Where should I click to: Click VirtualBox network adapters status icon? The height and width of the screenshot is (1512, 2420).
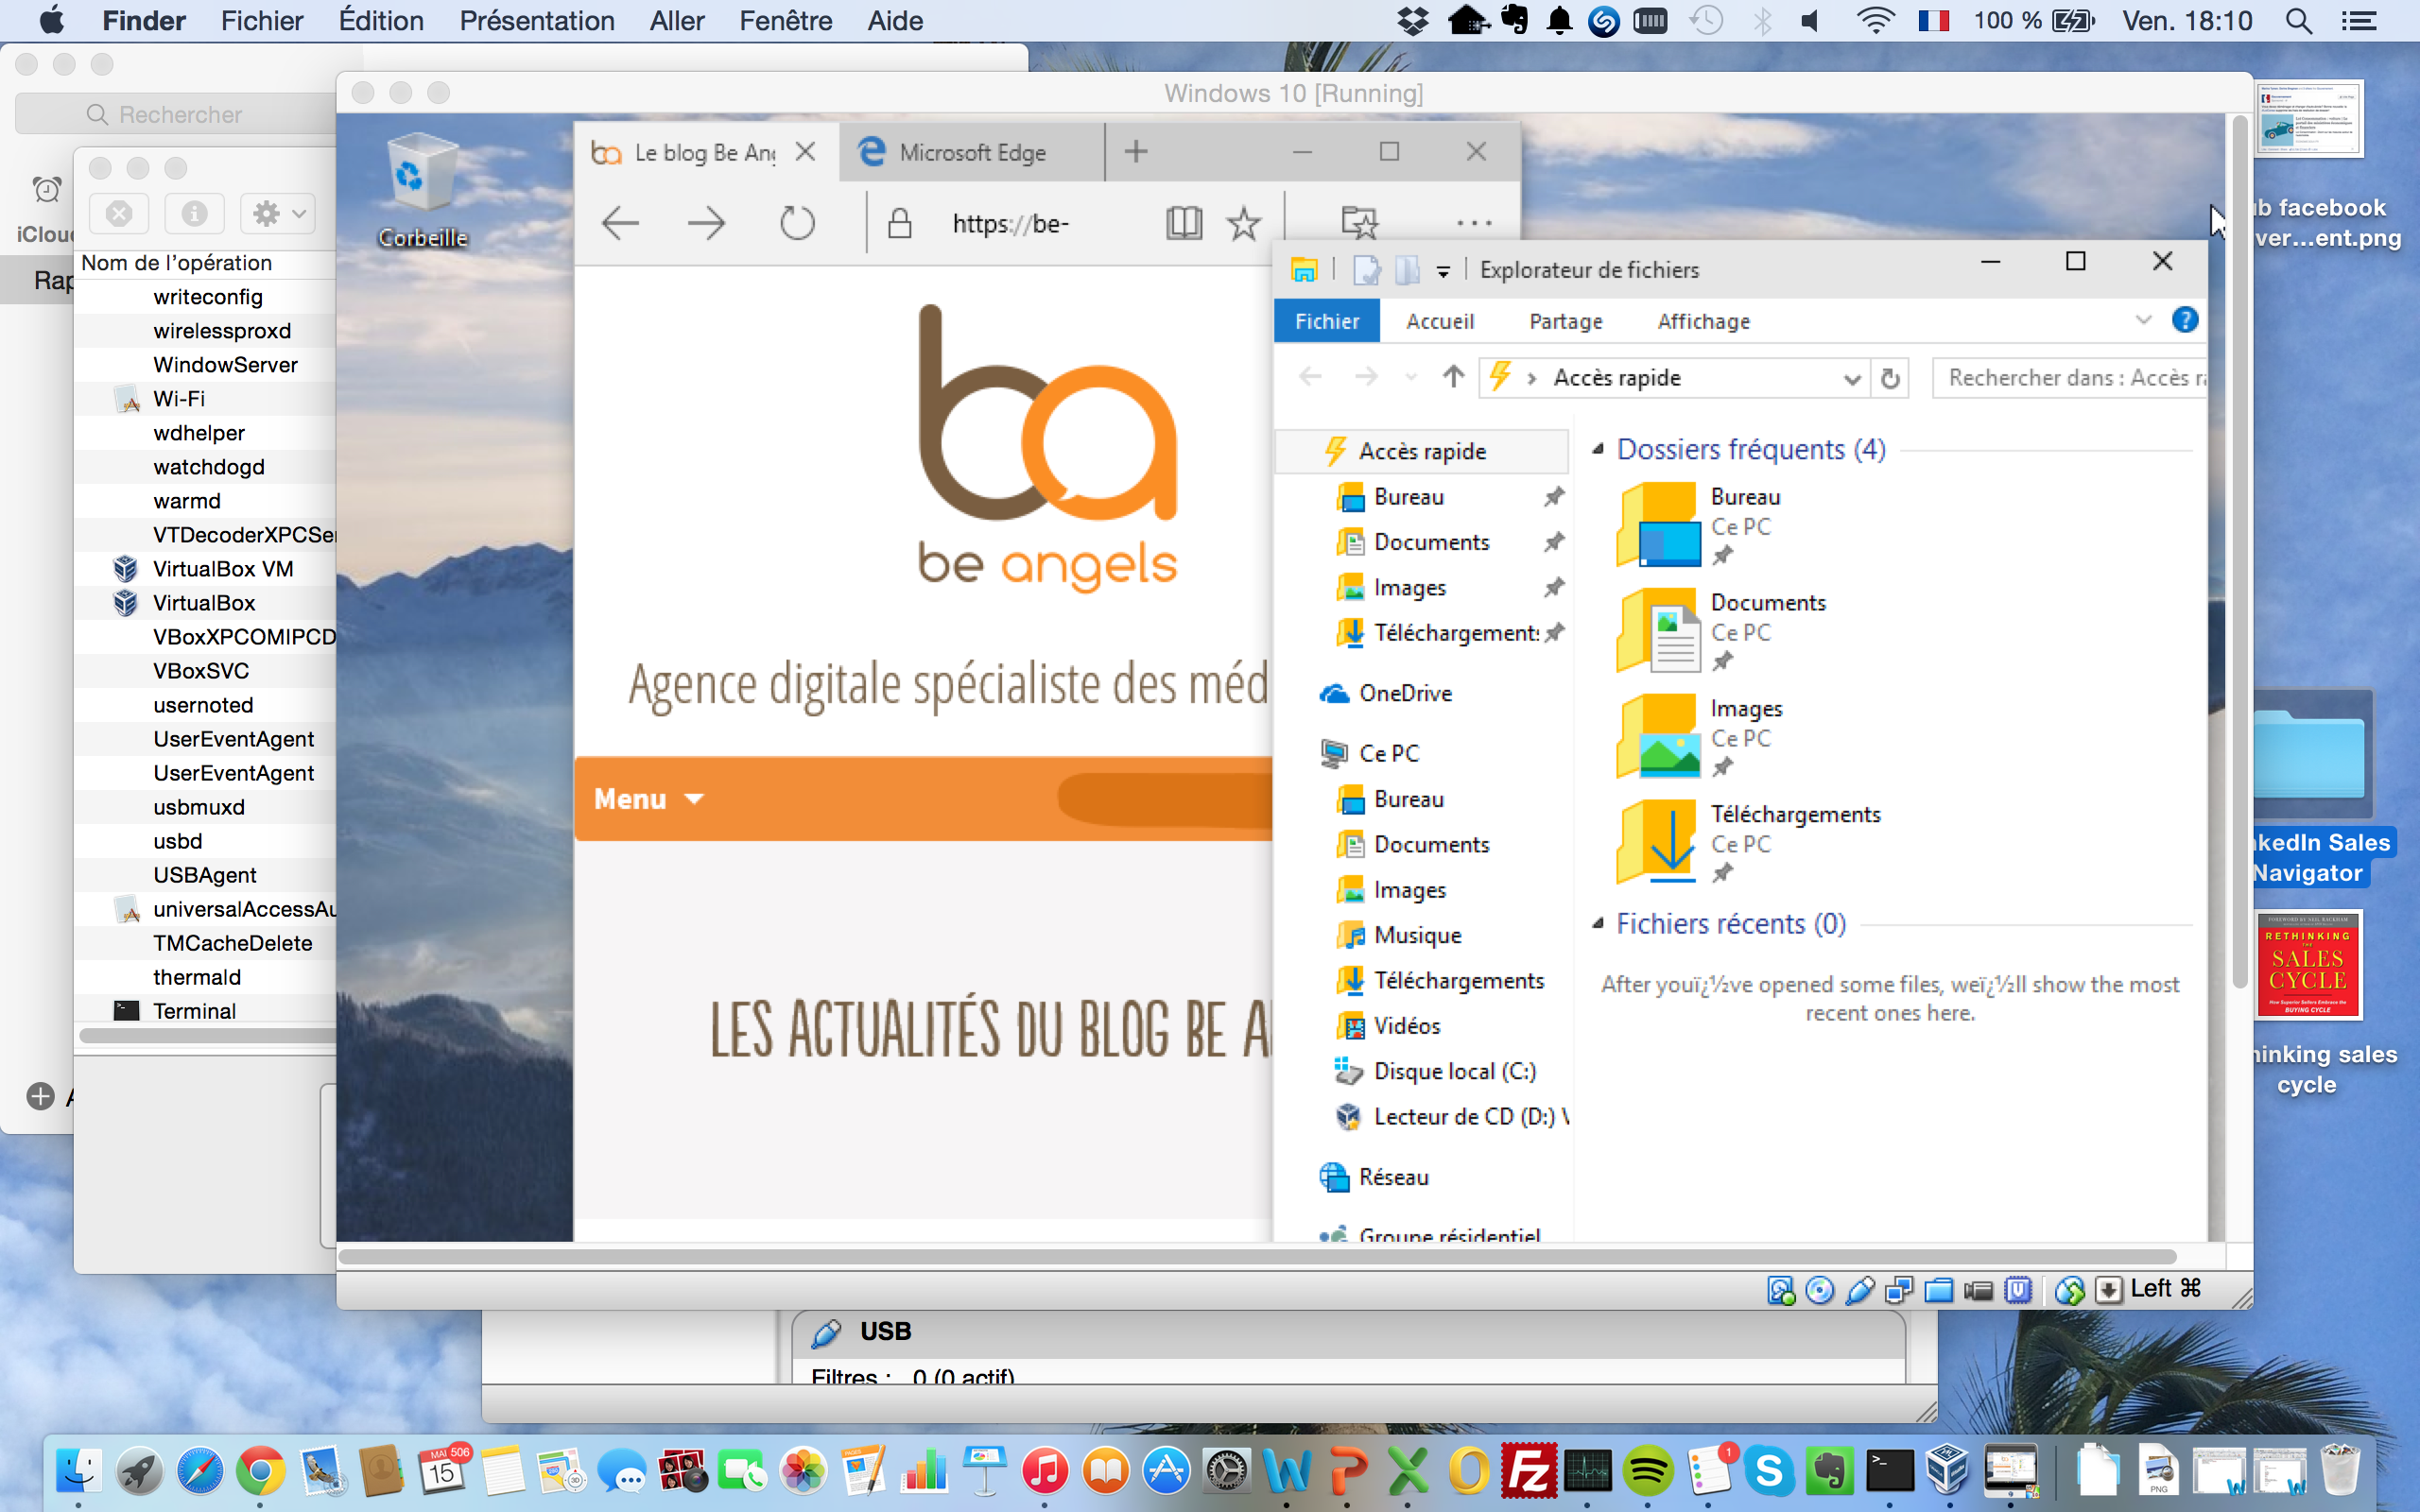tap(1898, 1290)
